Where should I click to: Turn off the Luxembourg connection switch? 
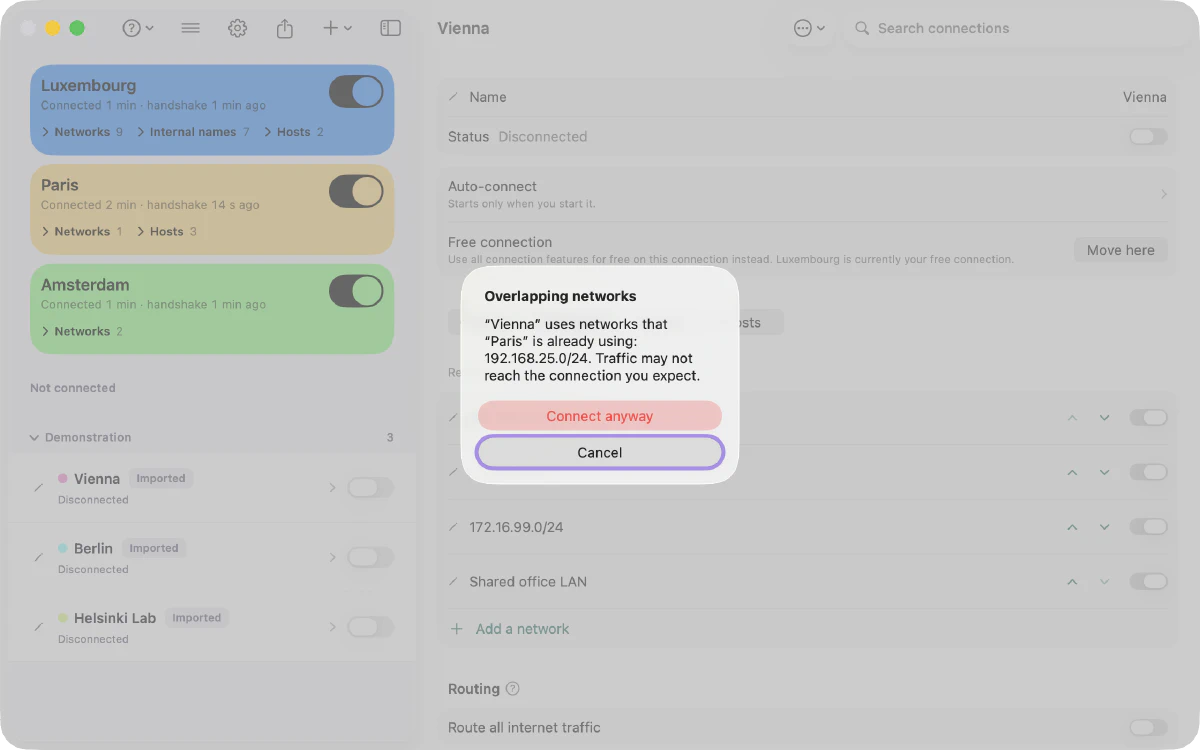[x=356, y=92]
